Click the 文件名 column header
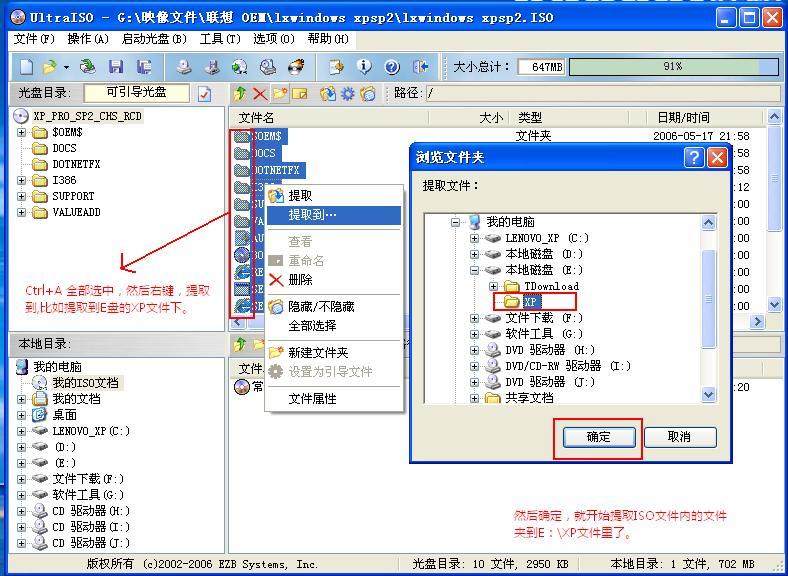 (329, 118)
